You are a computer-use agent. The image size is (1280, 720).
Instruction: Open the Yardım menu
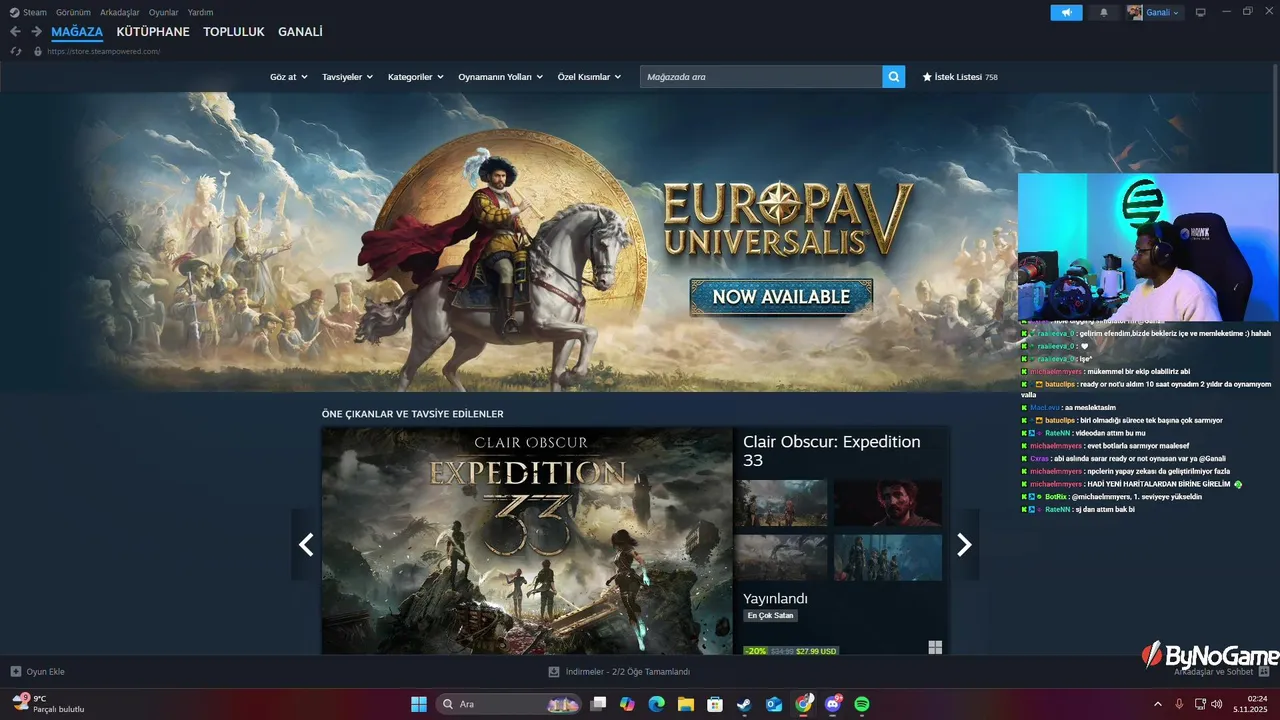pyautogui.click(x=201, y=12)
